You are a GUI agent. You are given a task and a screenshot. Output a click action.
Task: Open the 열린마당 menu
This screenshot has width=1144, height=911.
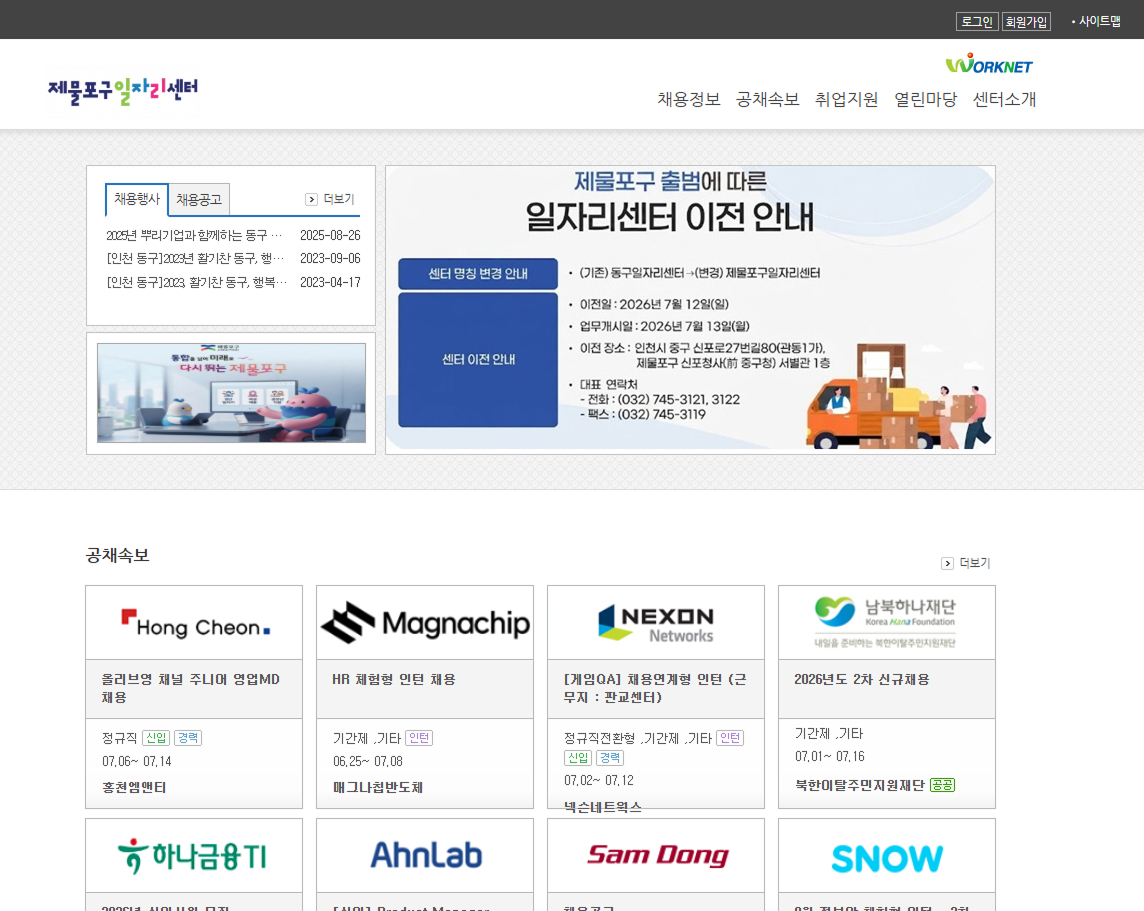coord(925,99)
